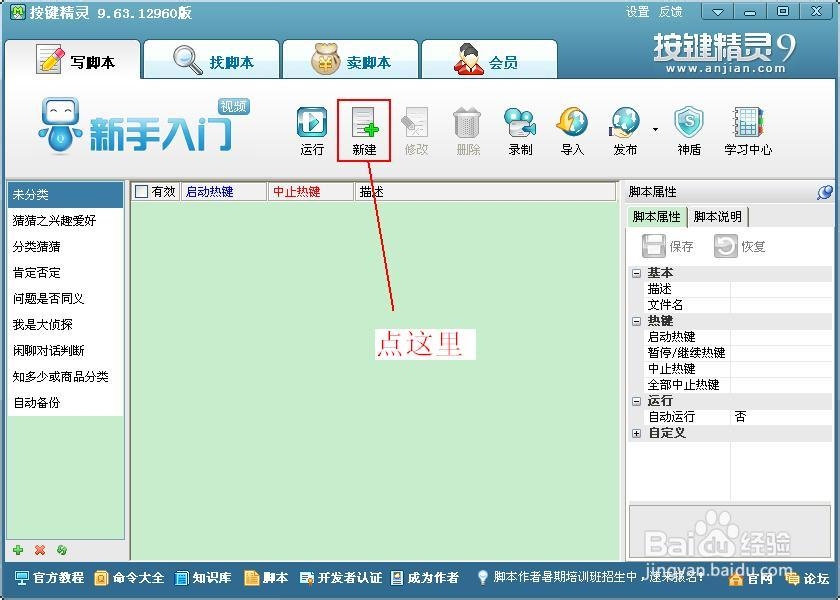
Task: Switch to the 卖脚本 tab
Action: (350, 60)
